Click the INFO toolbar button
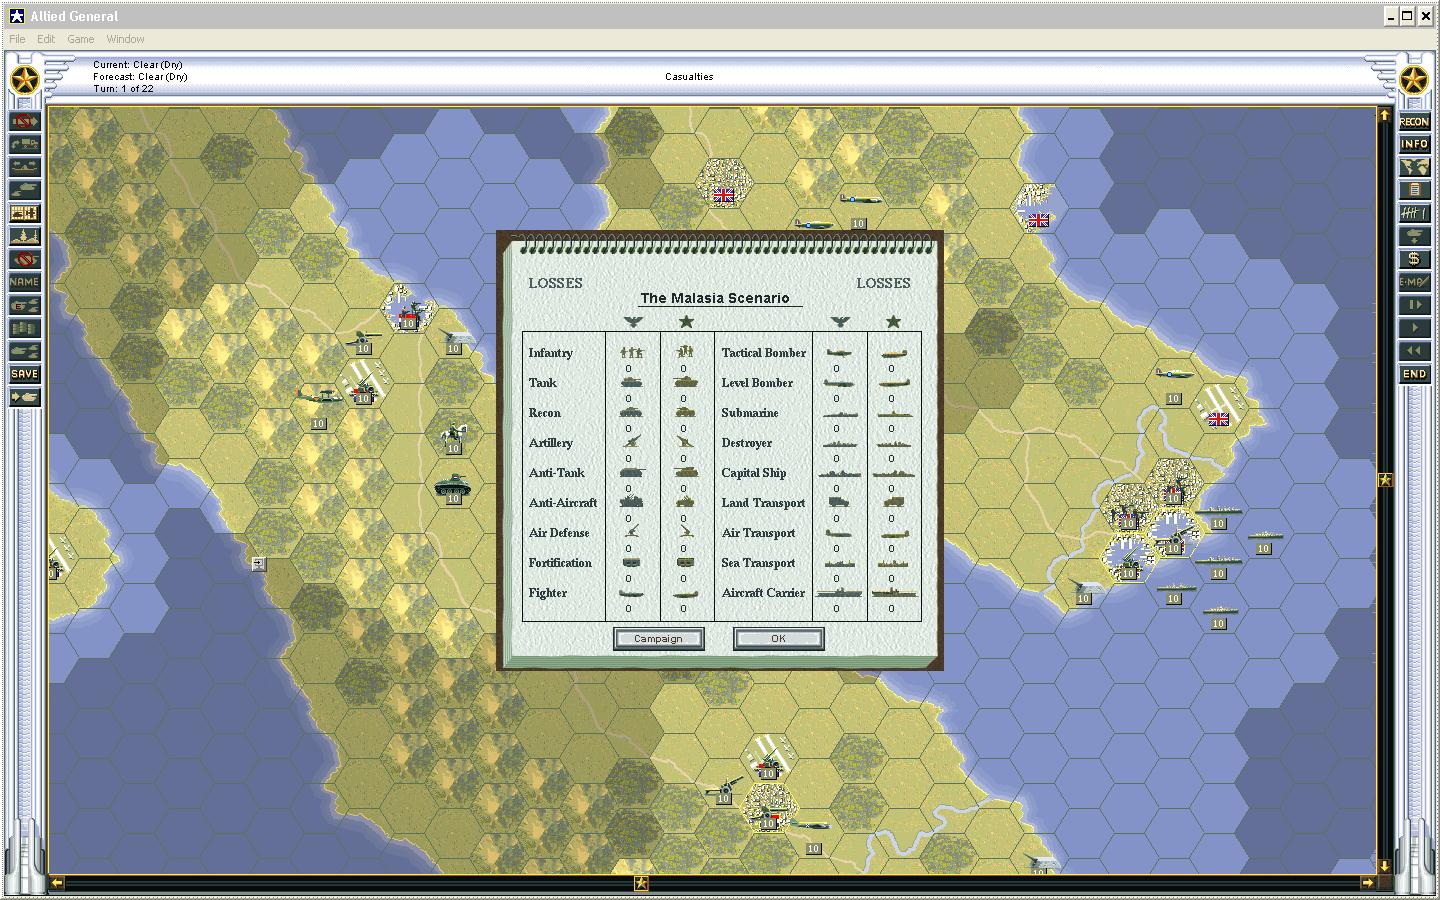The height and width of the screenshot is (900, 1440). pyautogui.click(x=1414, y=145)
